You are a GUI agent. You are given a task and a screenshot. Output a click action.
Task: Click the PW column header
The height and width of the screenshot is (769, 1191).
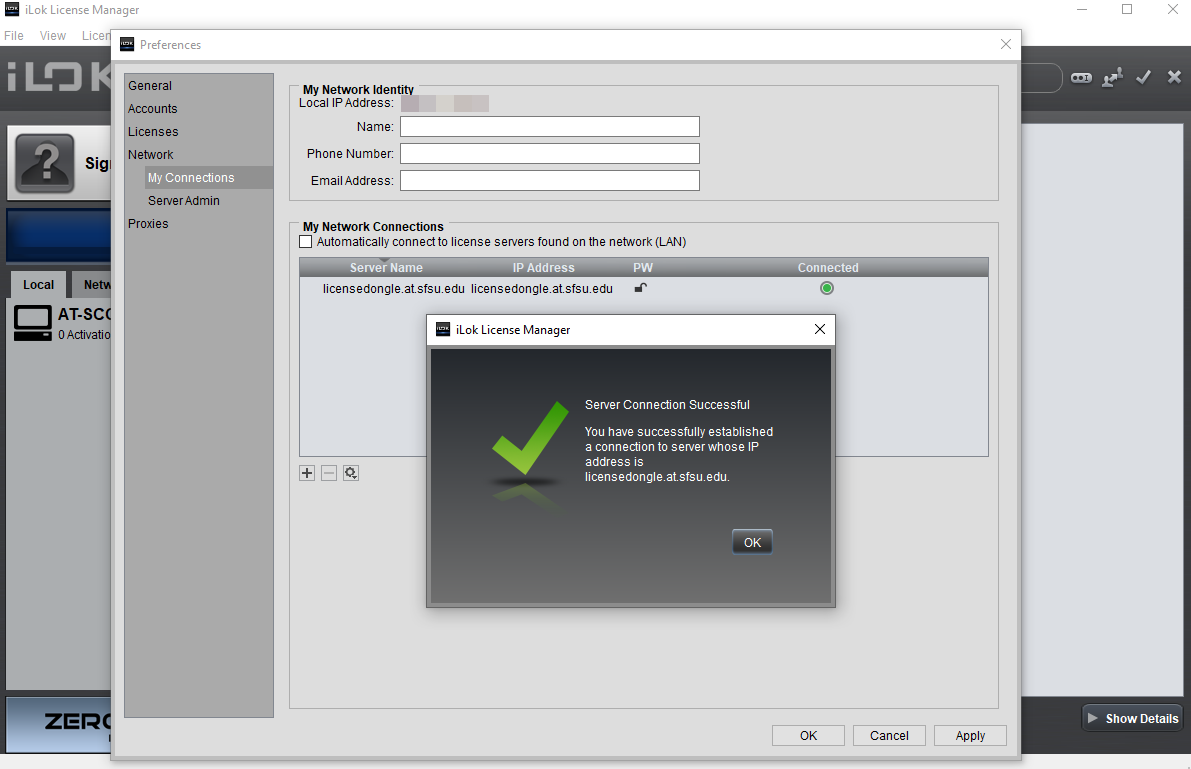coord(643,267)
